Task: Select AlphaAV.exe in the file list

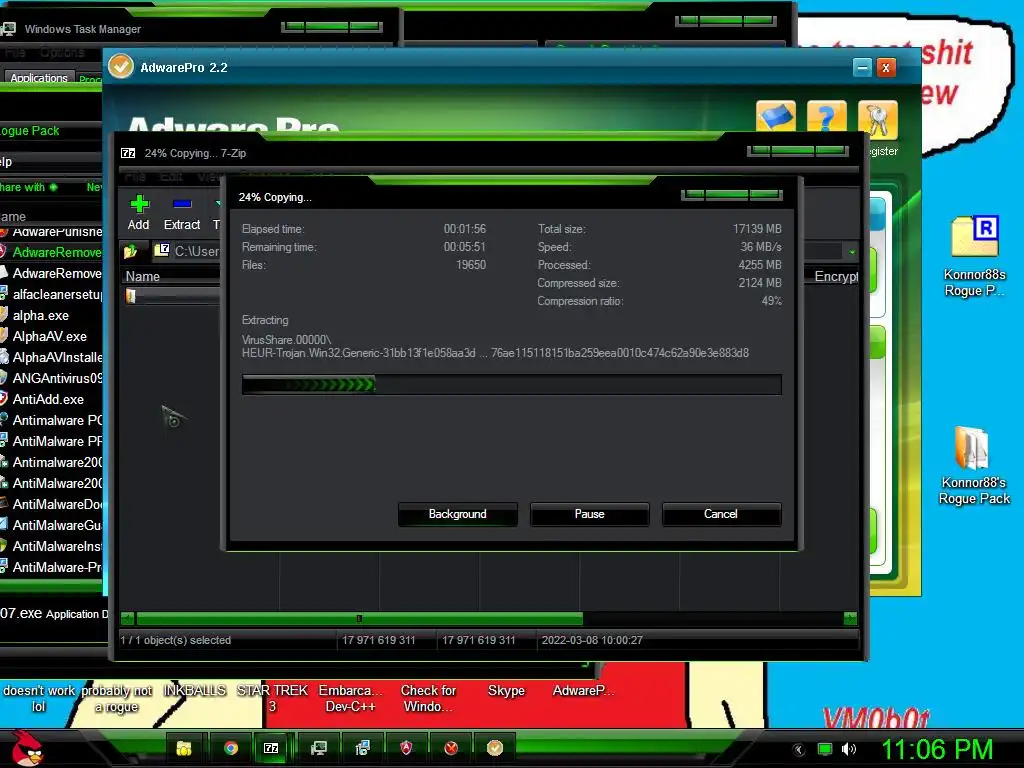Action: click(50, 336)
